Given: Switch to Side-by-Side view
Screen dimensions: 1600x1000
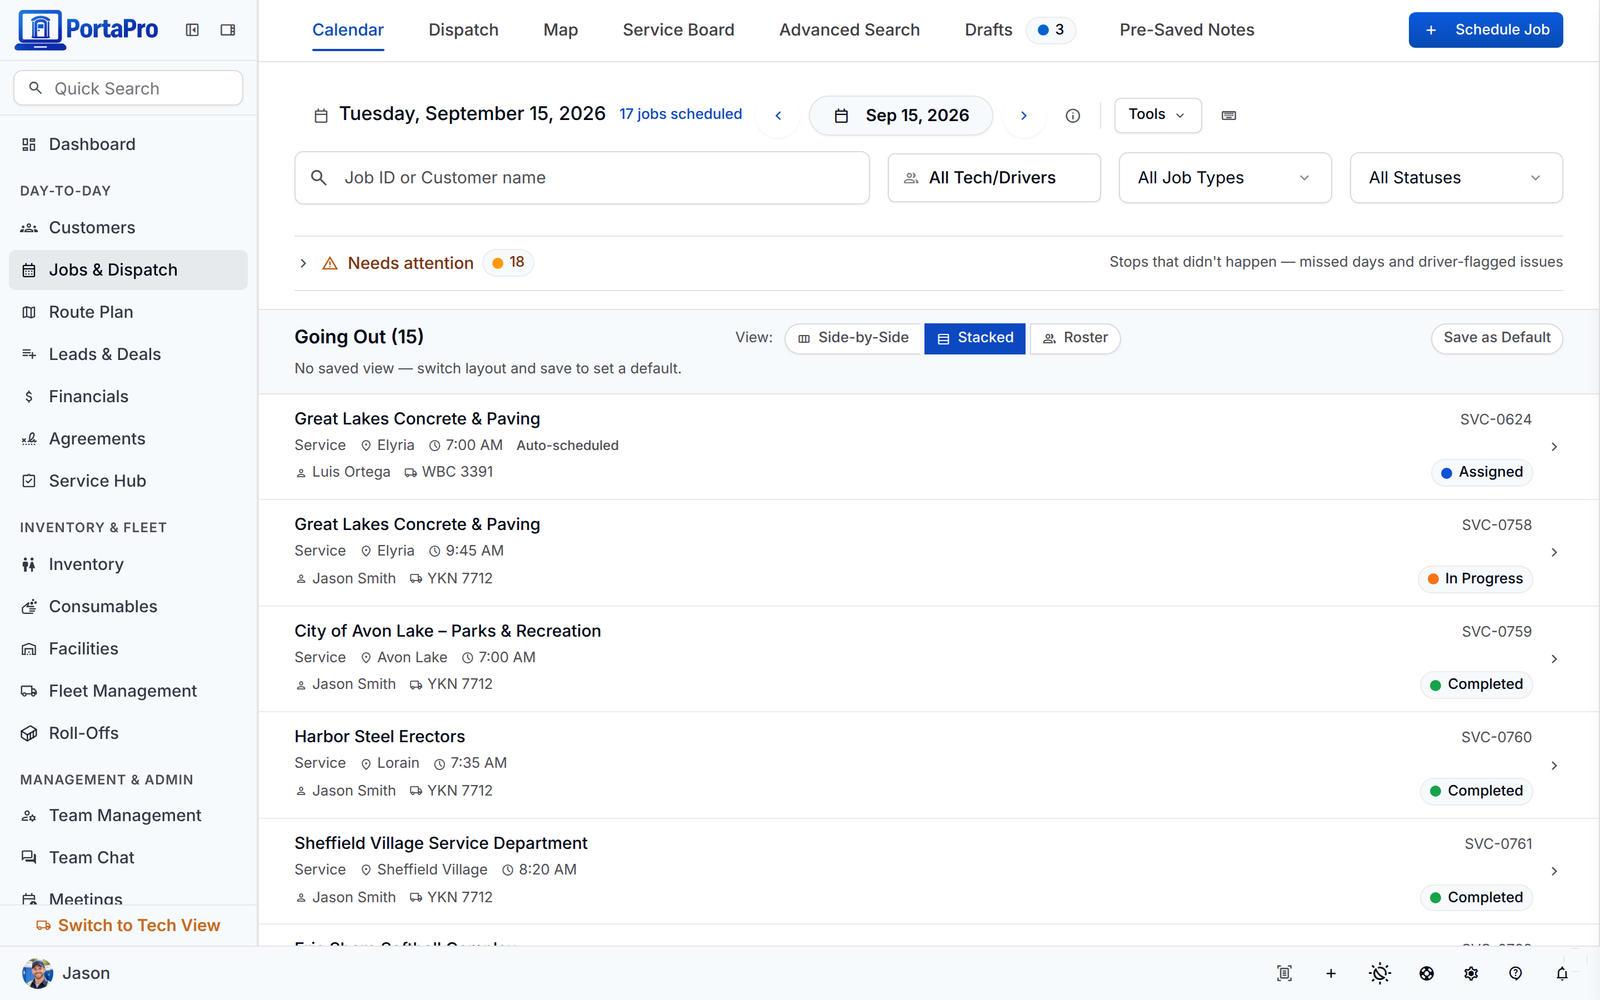Looking at the screenshot, I should click(853, 338).
